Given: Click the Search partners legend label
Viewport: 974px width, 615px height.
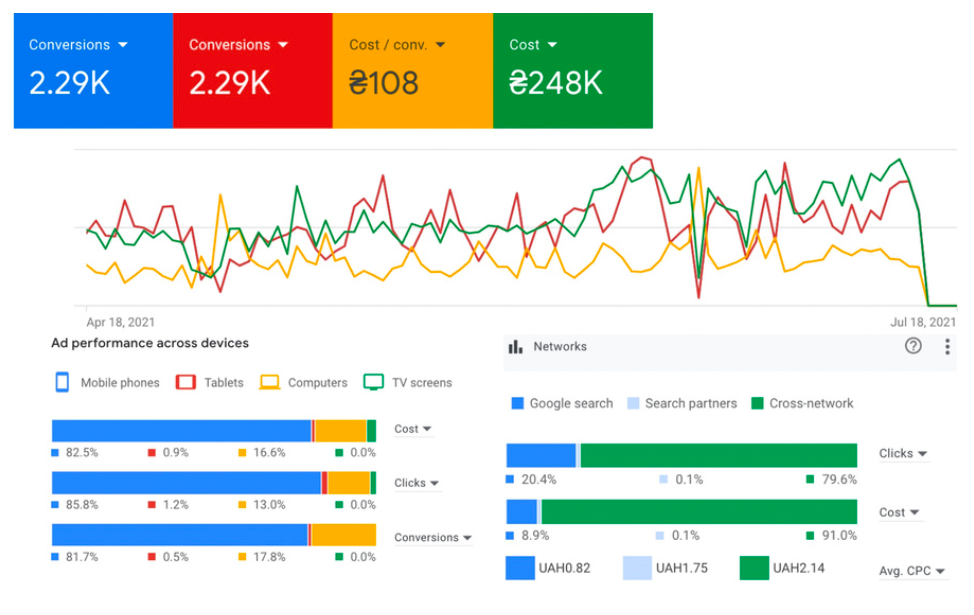Looking at the screenshot, I should (690, 404).
